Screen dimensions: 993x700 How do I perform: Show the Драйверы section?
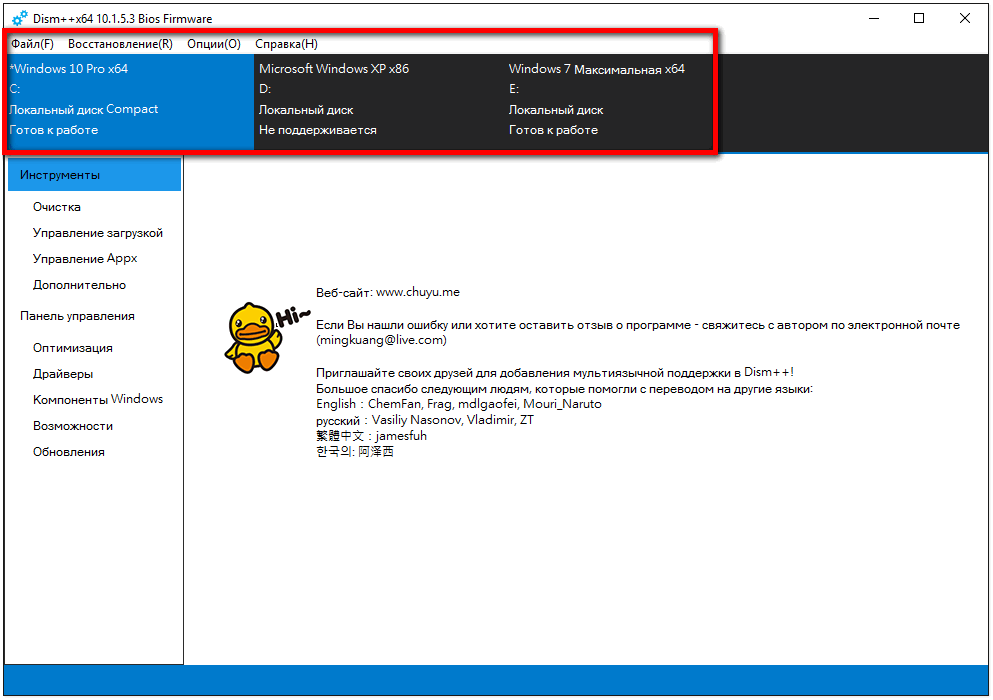tap(63, 374)
